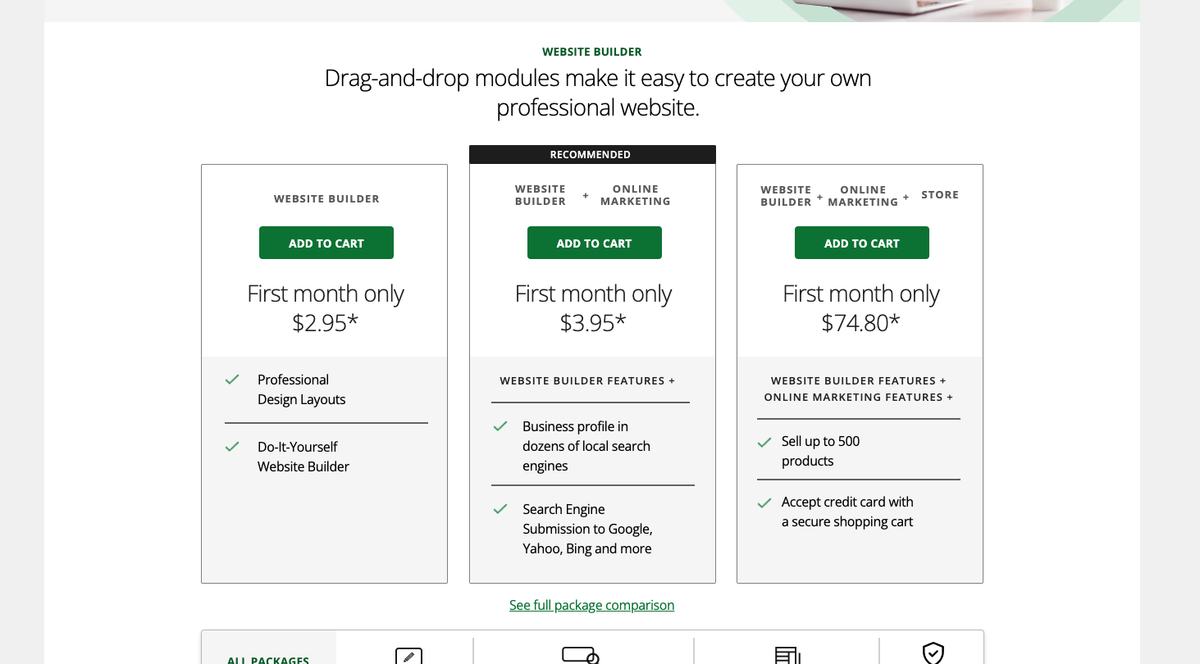Click the checkmark beside Sell up to 500 products

(x=765, y=440)
